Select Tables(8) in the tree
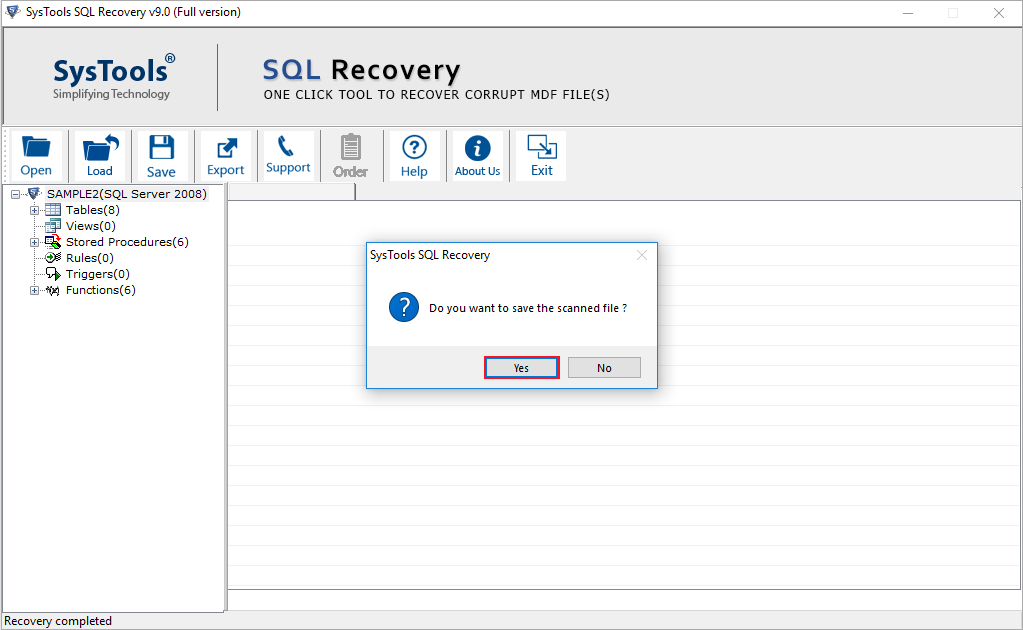The image size is (1023, 630). (93, 210)
